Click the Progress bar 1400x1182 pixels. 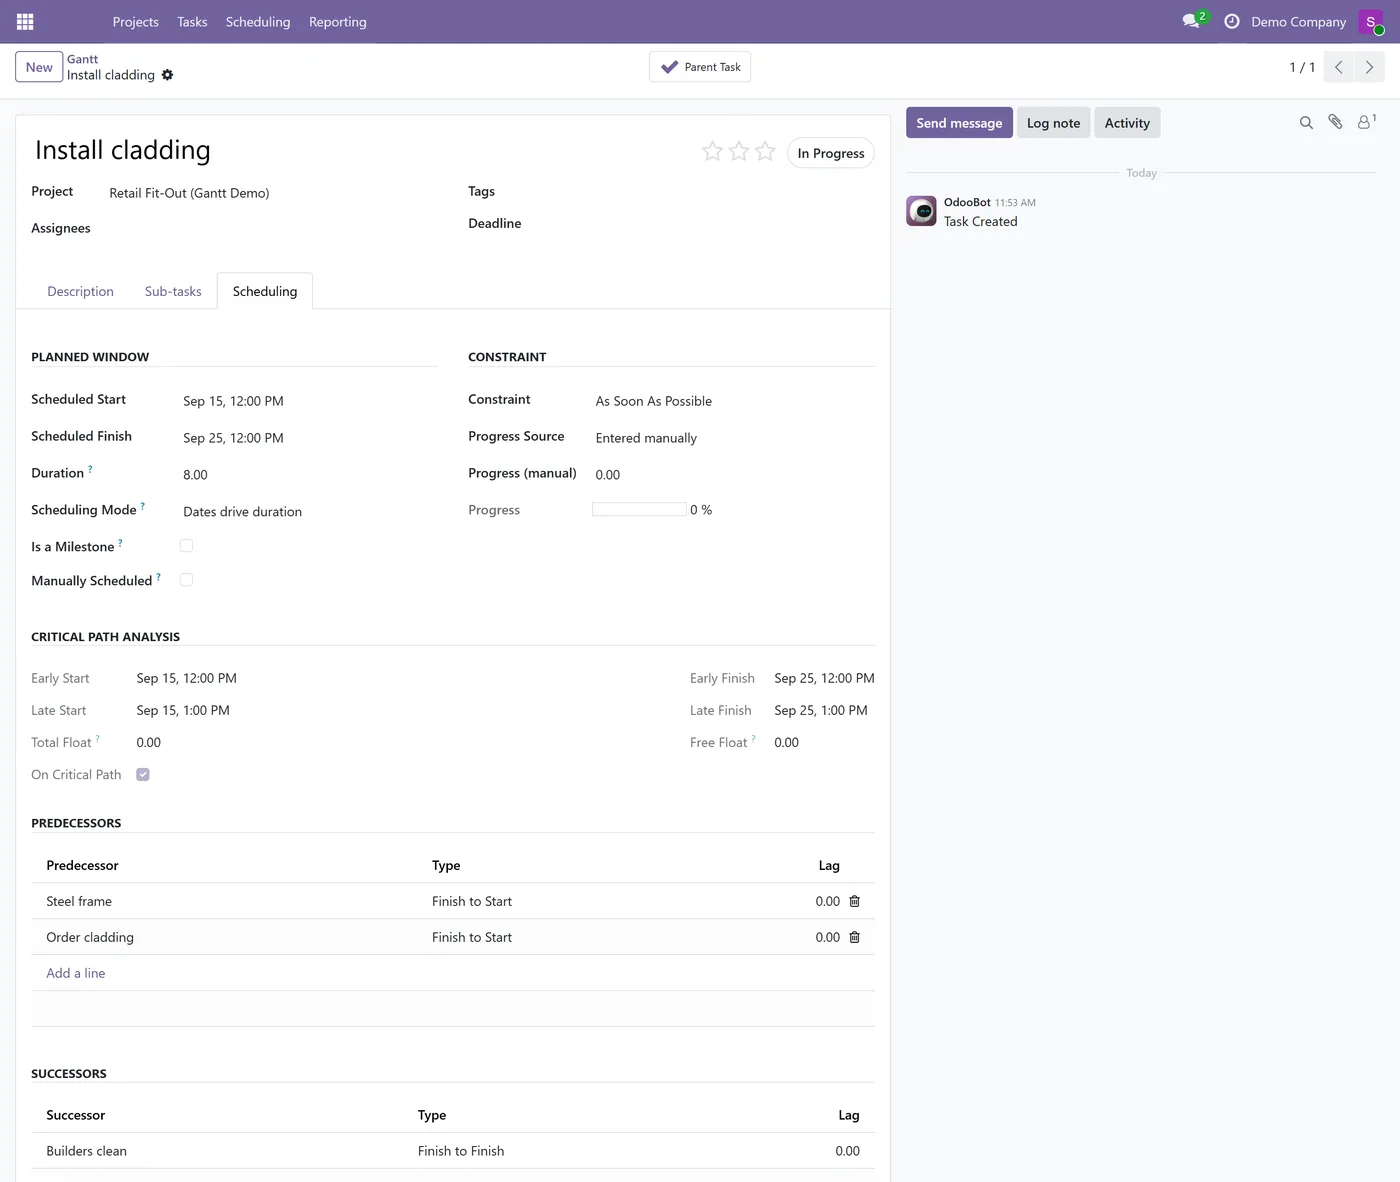[x=639, y=510]
